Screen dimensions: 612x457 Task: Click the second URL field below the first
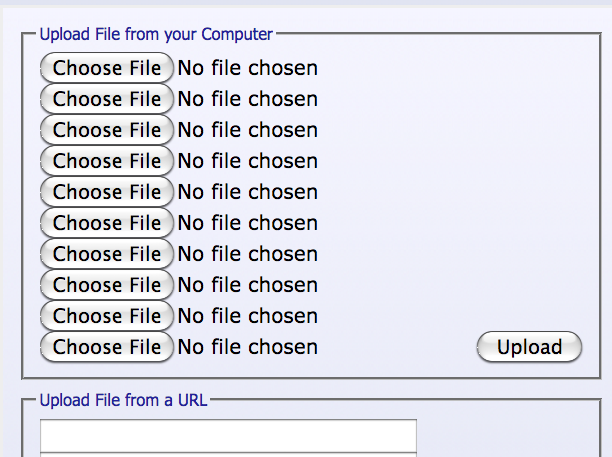(228, 455)
